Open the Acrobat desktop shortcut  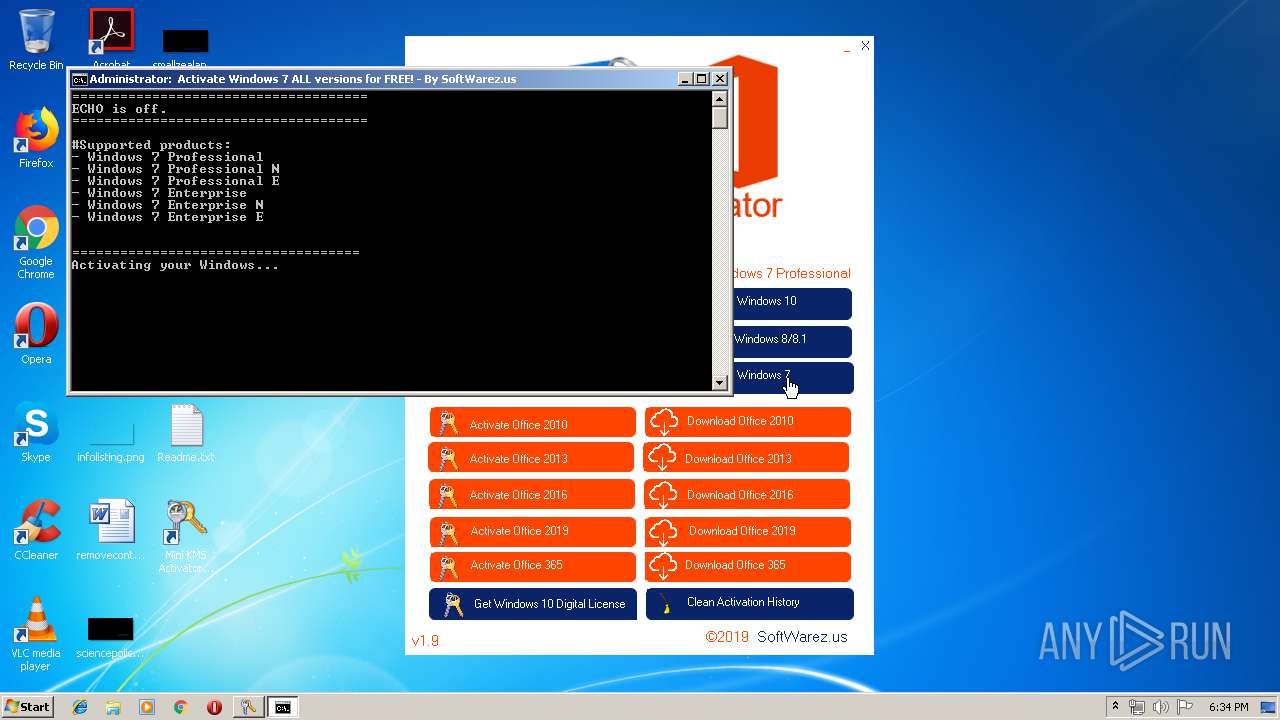point(111,38)
